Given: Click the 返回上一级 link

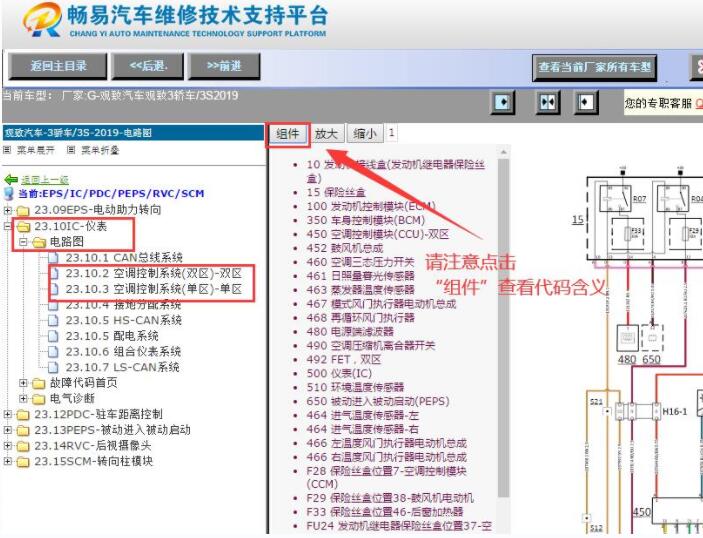Looking at the screenshot, I should [45, 180].
